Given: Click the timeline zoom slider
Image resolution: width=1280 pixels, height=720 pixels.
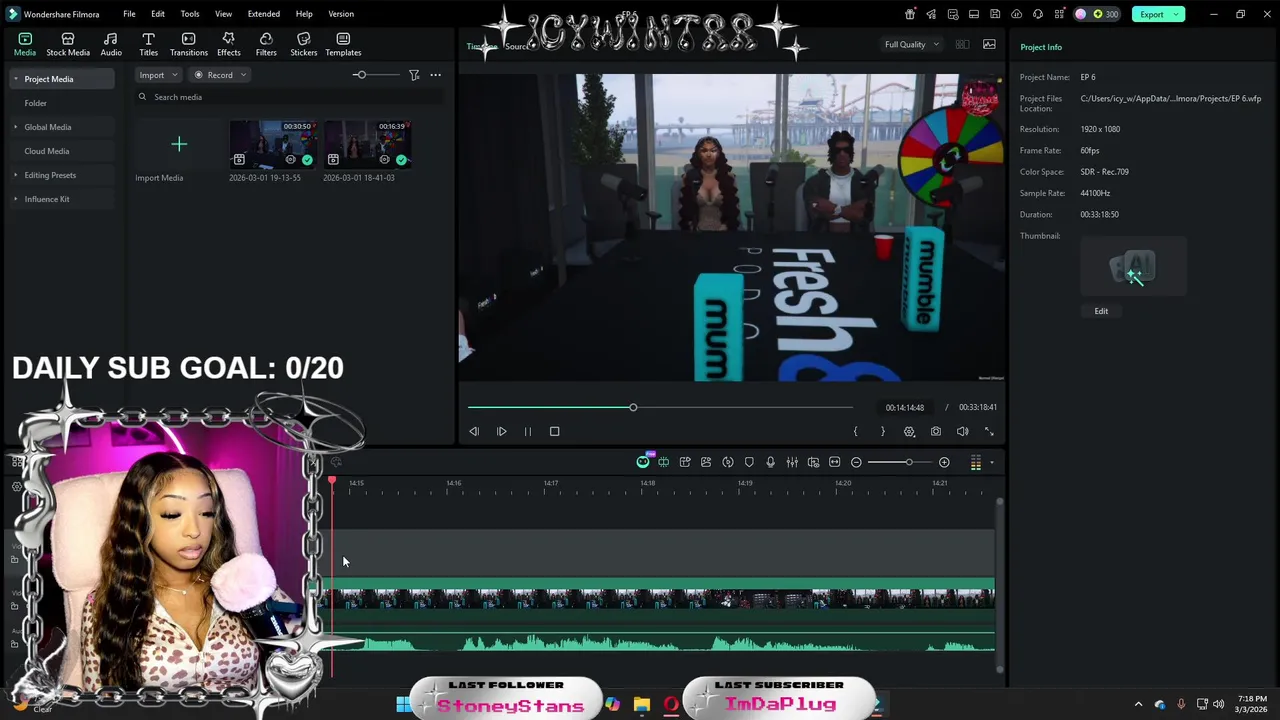Looking at the screenshot, I should (900, 462).
